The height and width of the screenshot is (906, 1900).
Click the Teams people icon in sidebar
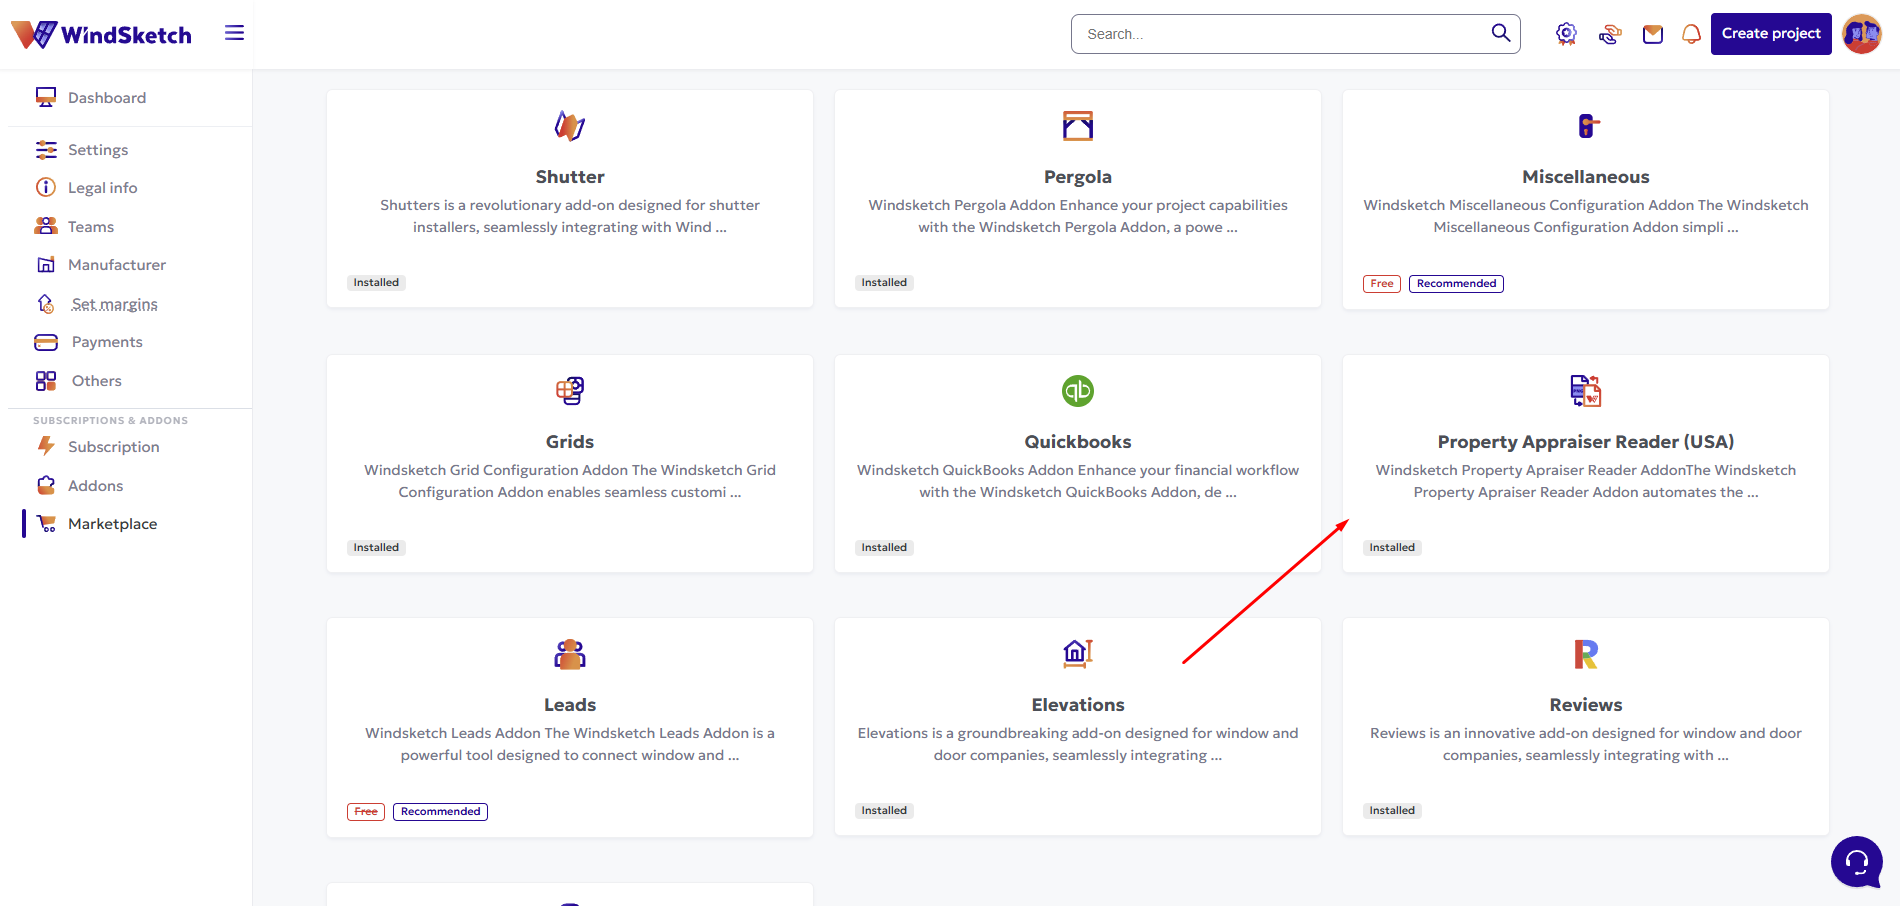(x=46, y=227)
